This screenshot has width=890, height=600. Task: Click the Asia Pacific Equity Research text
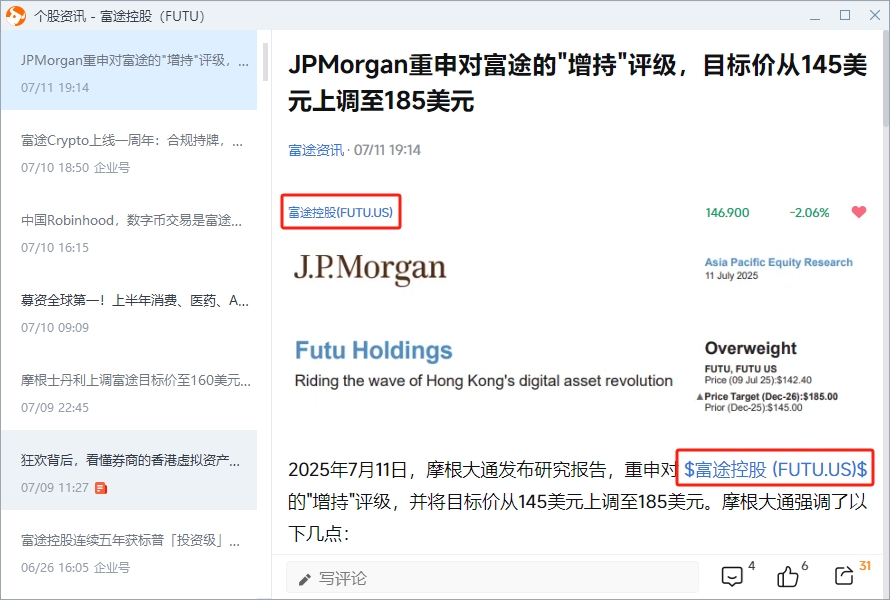[x=778, y=262]
